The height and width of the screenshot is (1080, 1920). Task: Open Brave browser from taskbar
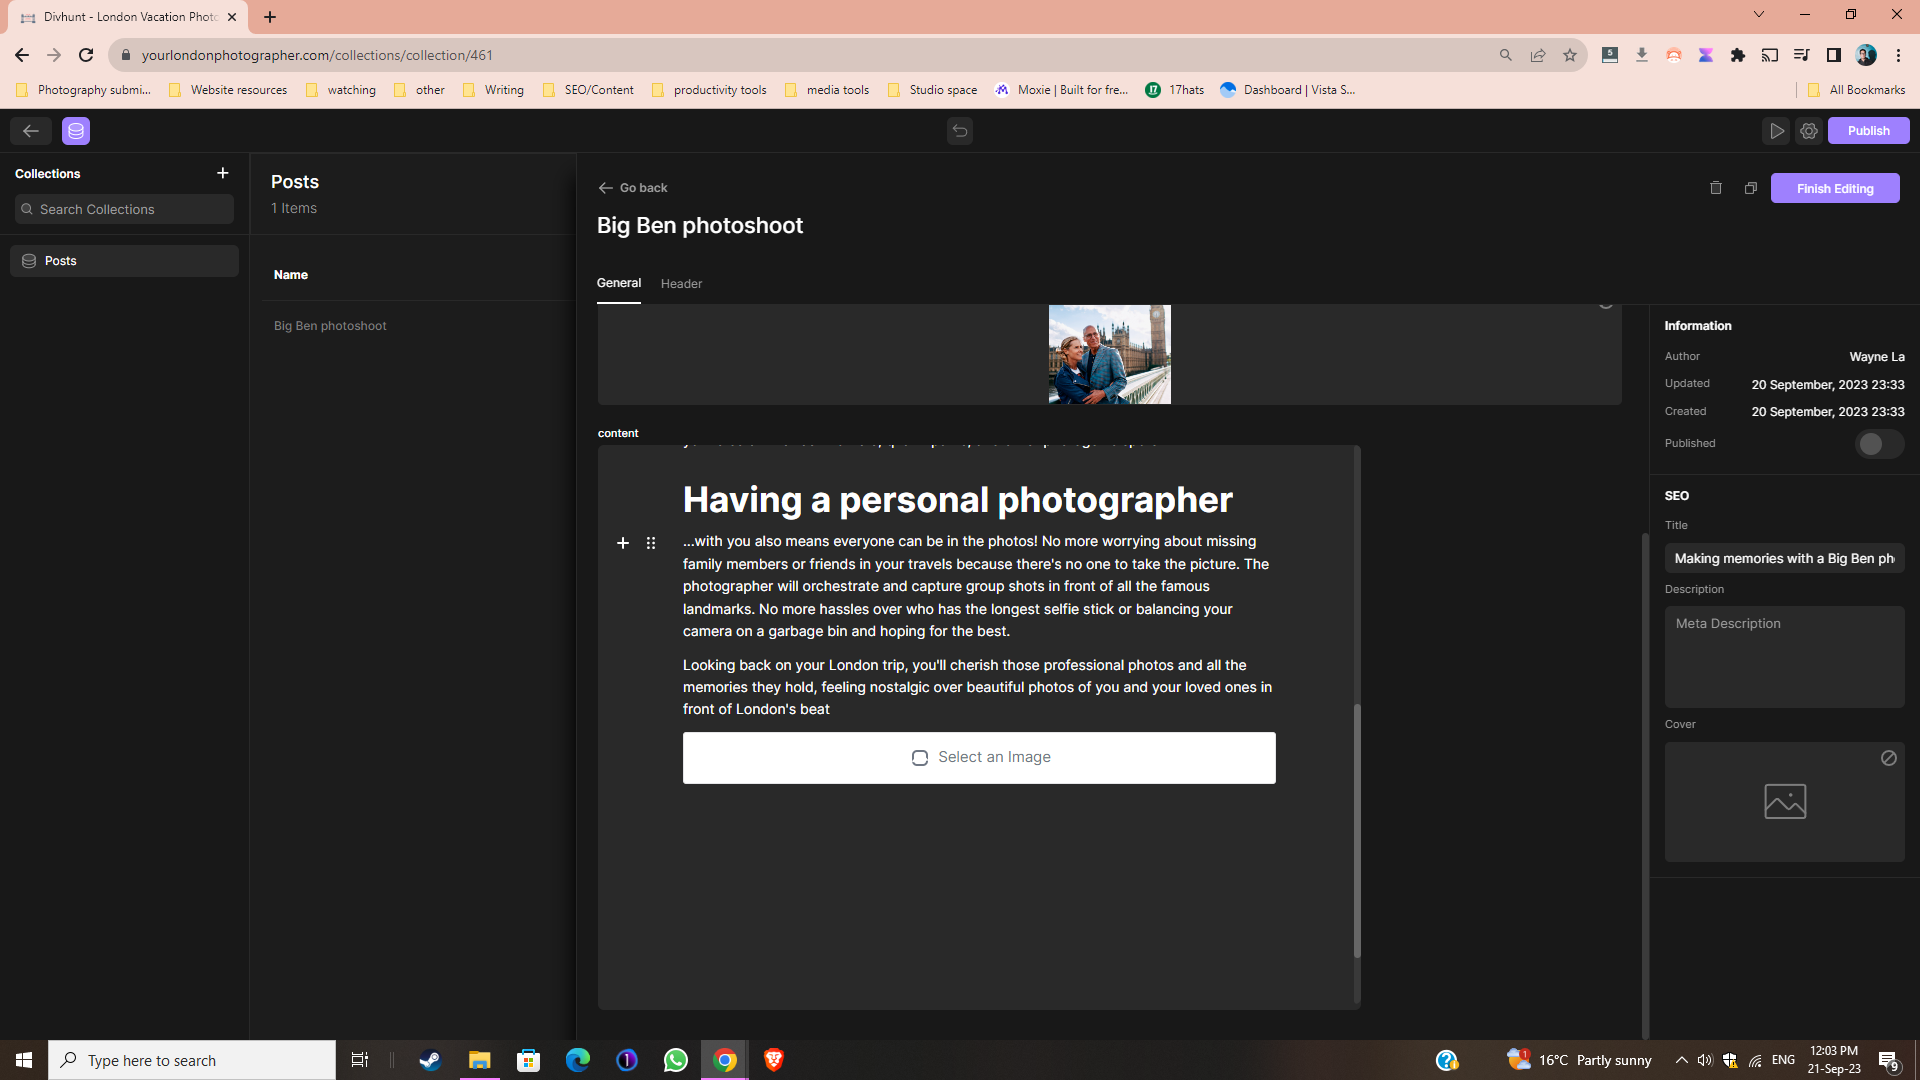[774, 1060]
